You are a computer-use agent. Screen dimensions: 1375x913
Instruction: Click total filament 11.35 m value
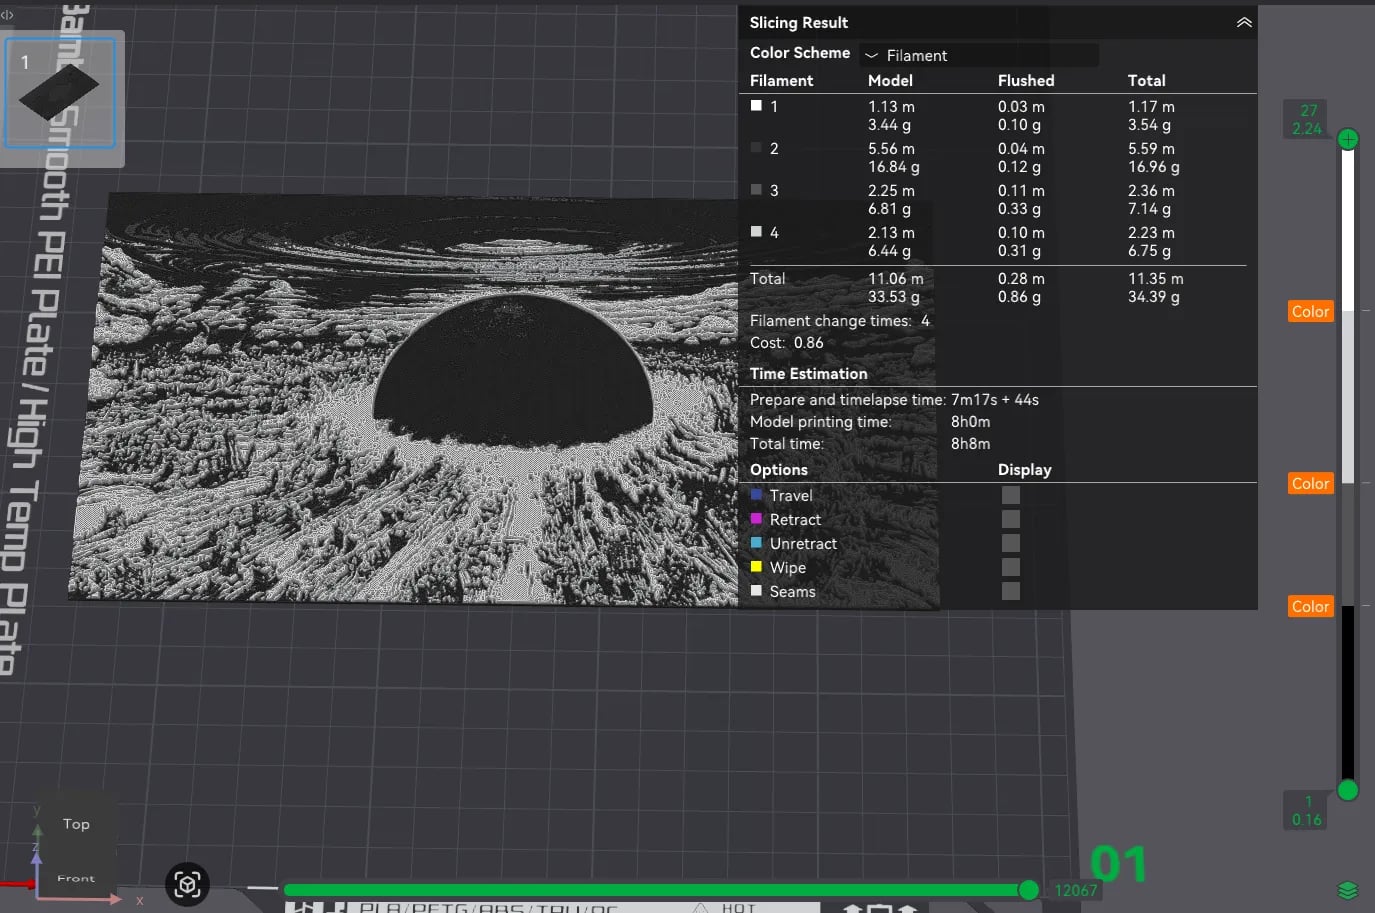[x=1155, y=279]
